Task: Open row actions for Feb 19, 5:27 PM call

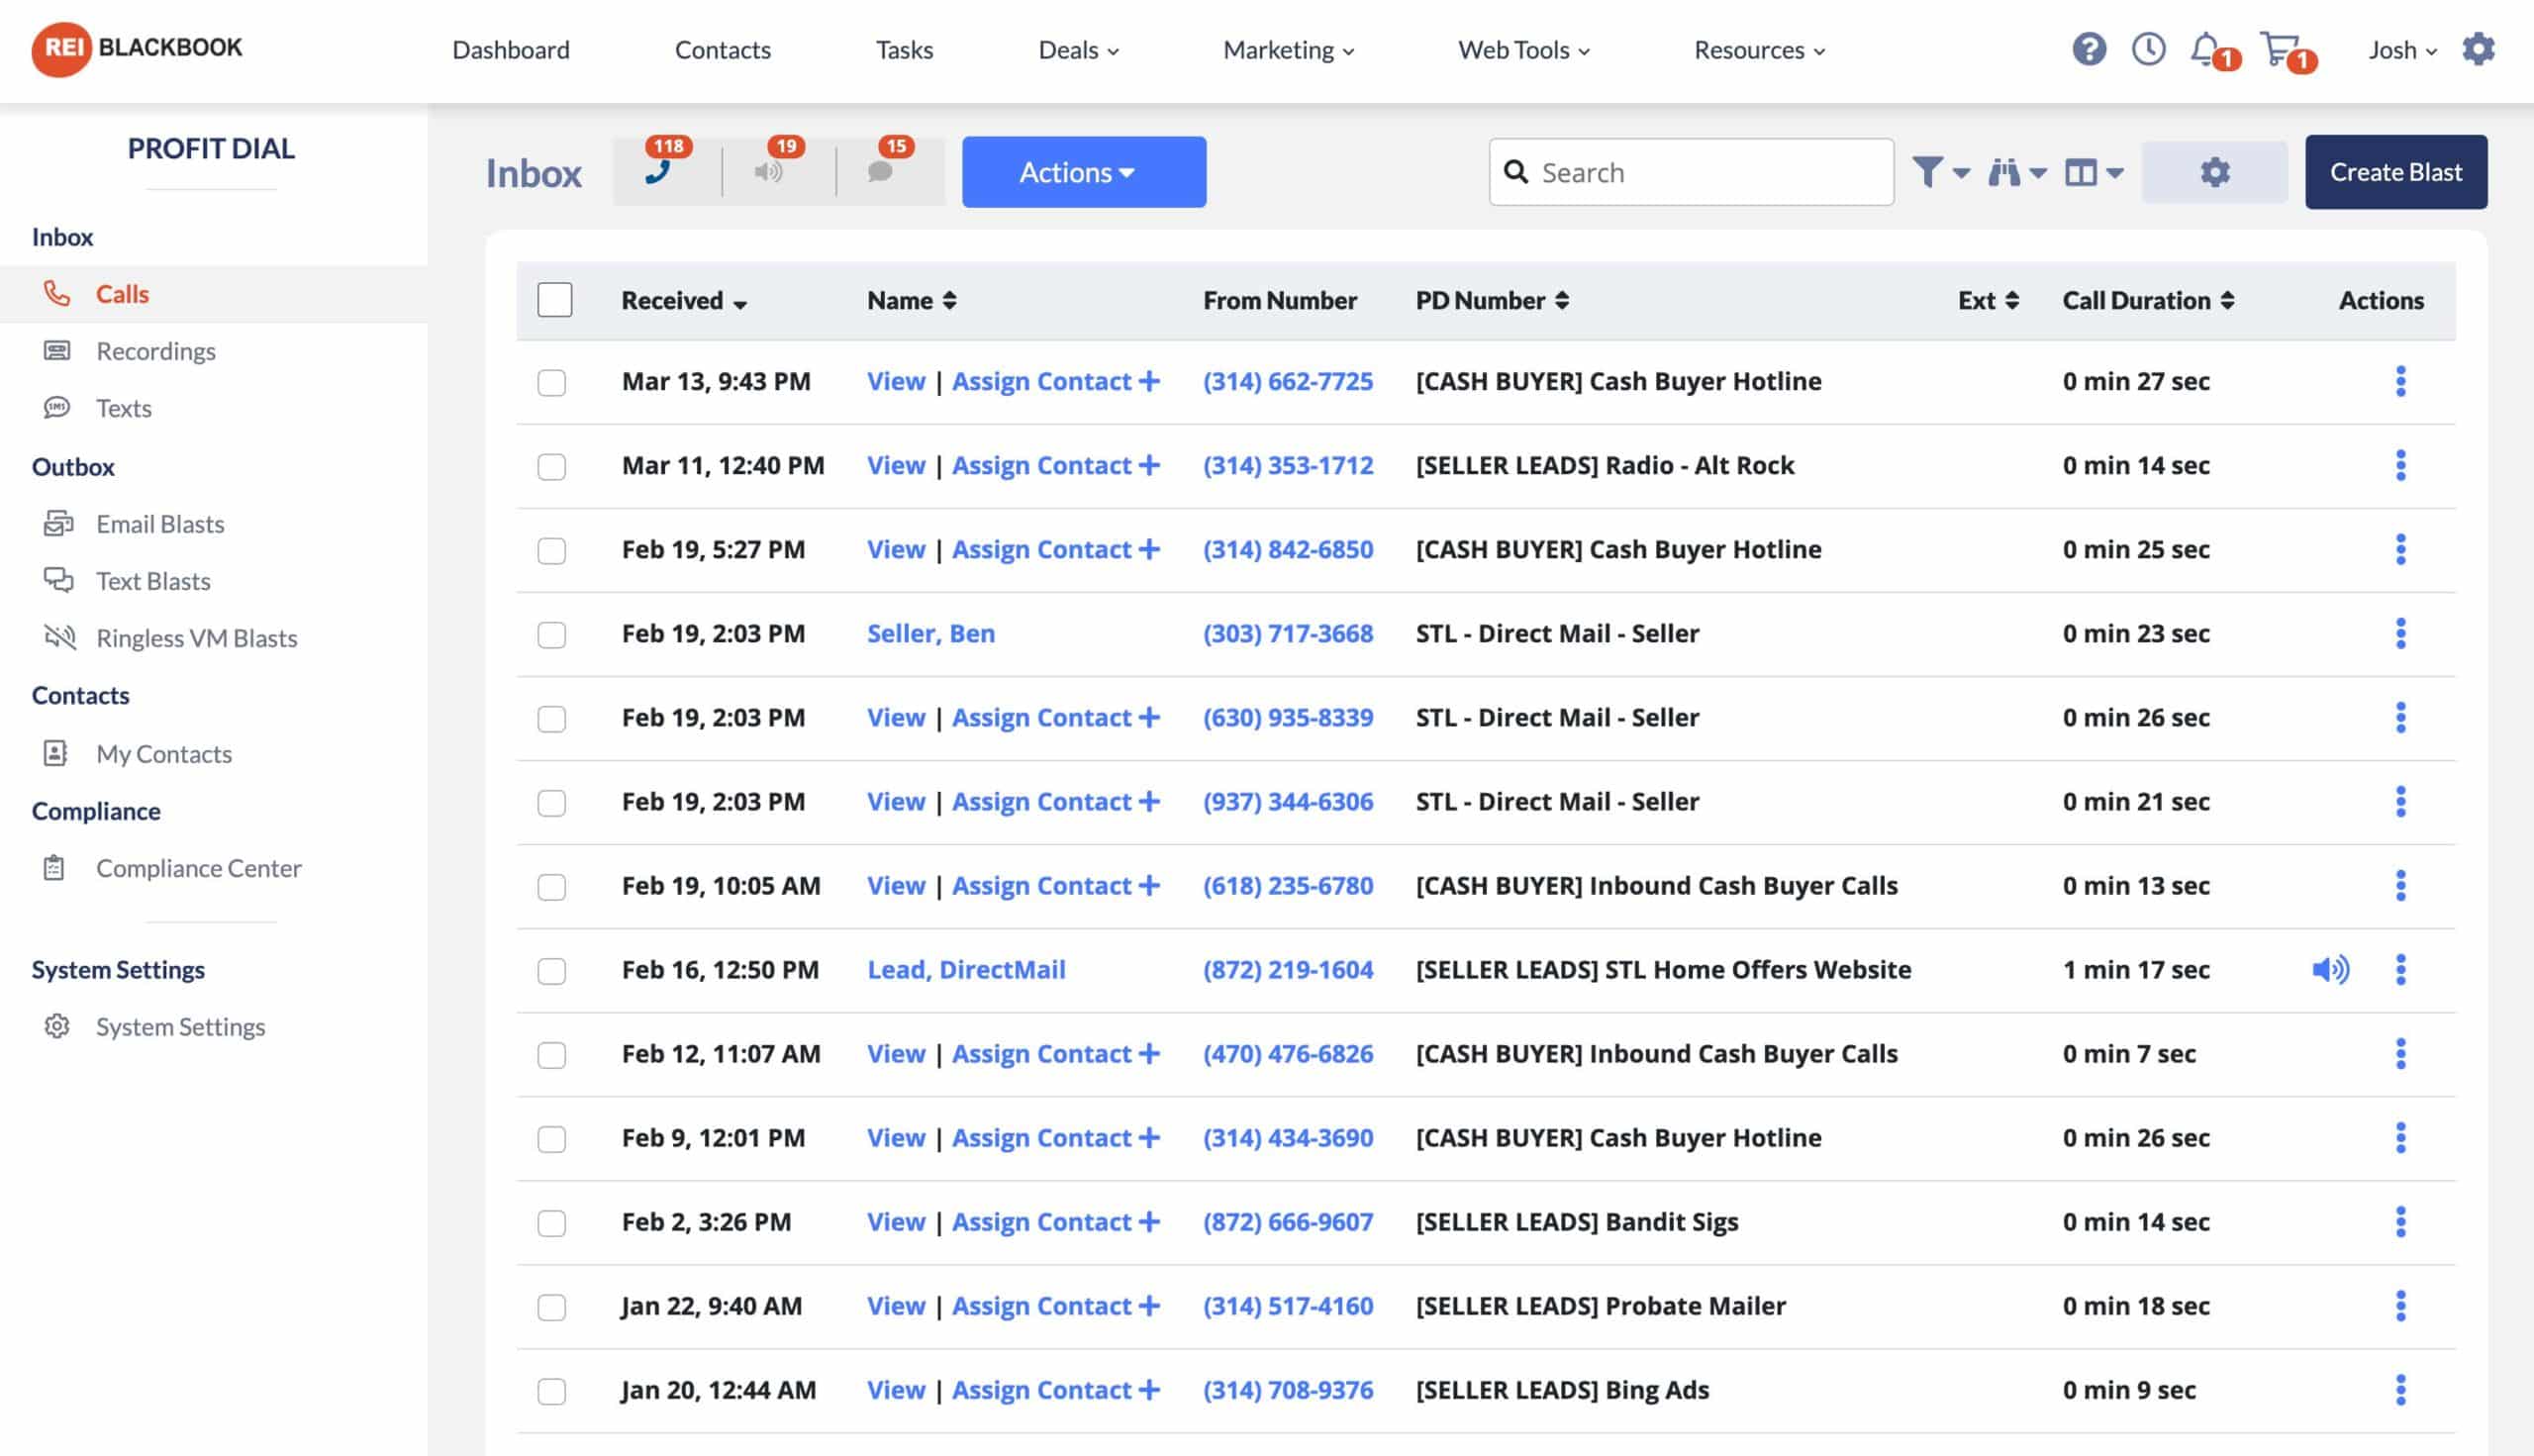Action: point(2400,549)
